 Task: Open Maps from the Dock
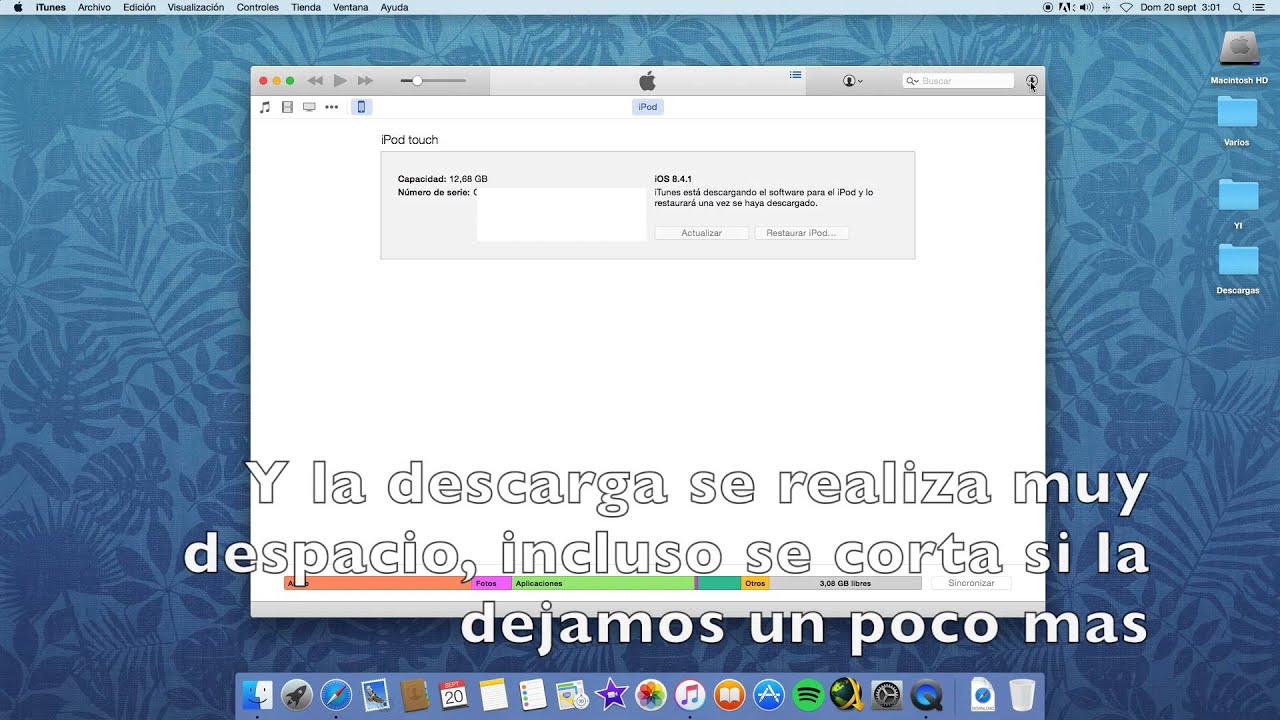(571, 694)
